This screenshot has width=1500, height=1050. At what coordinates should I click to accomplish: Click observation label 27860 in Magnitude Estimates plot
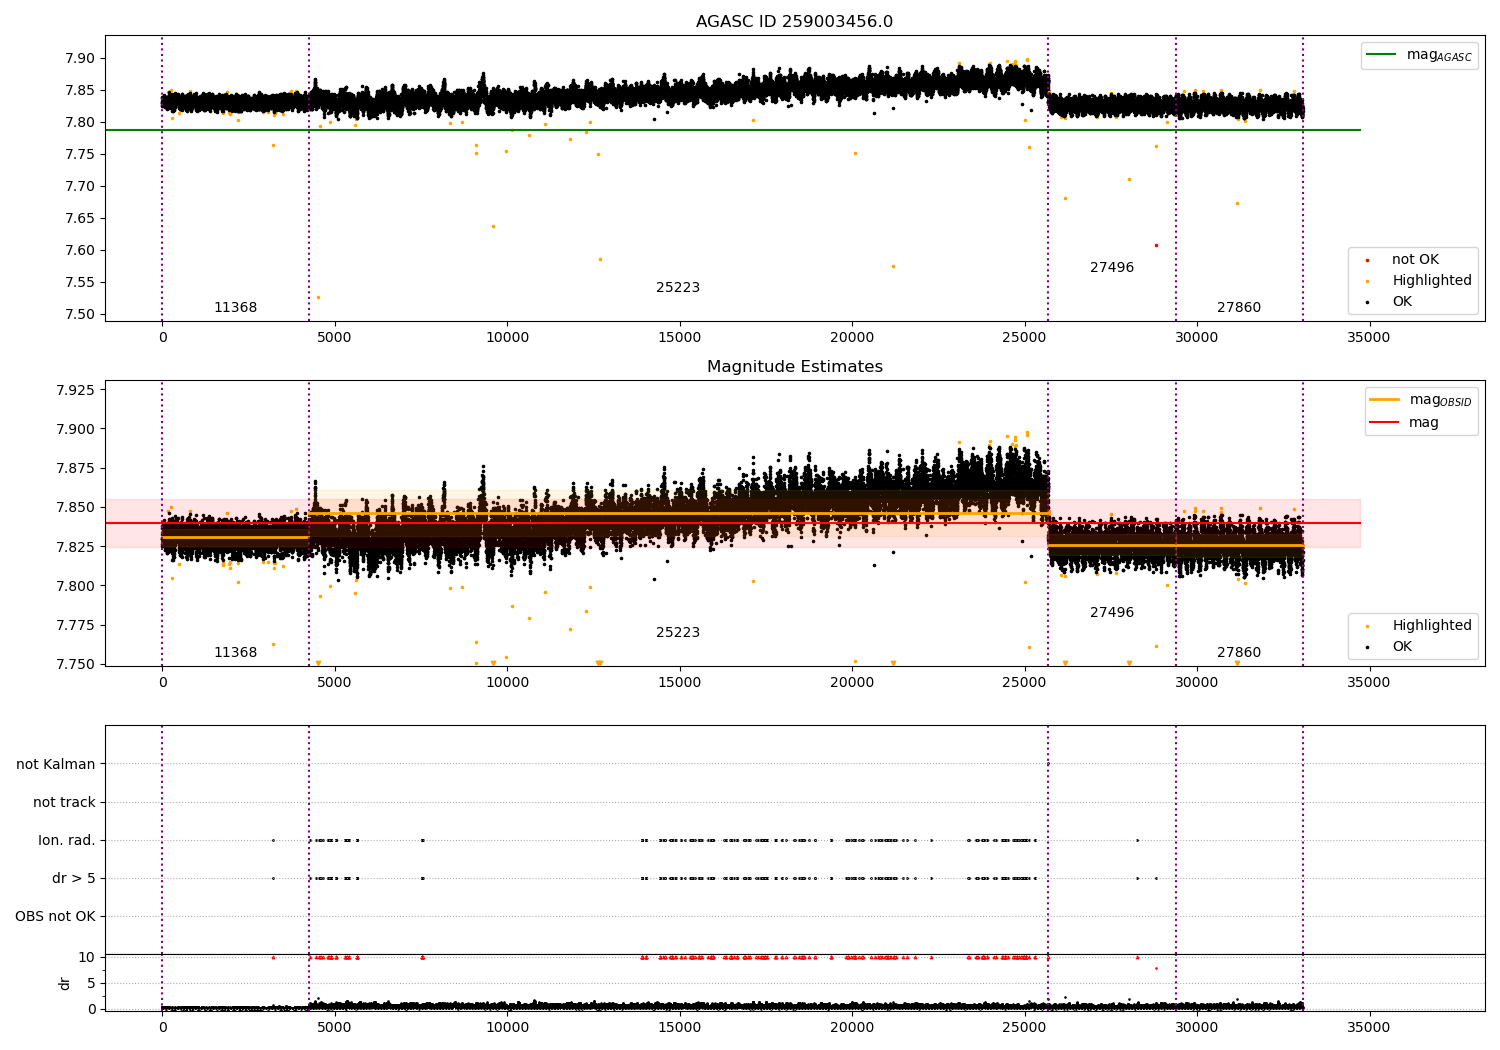(x=1239, y=653)
